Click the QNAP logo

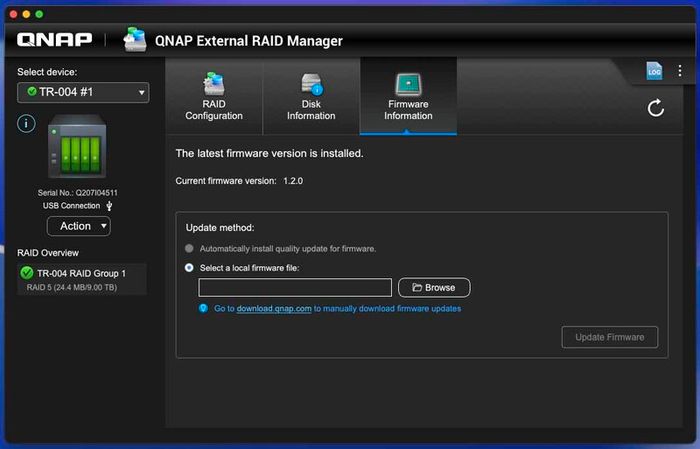click(54, 40)
